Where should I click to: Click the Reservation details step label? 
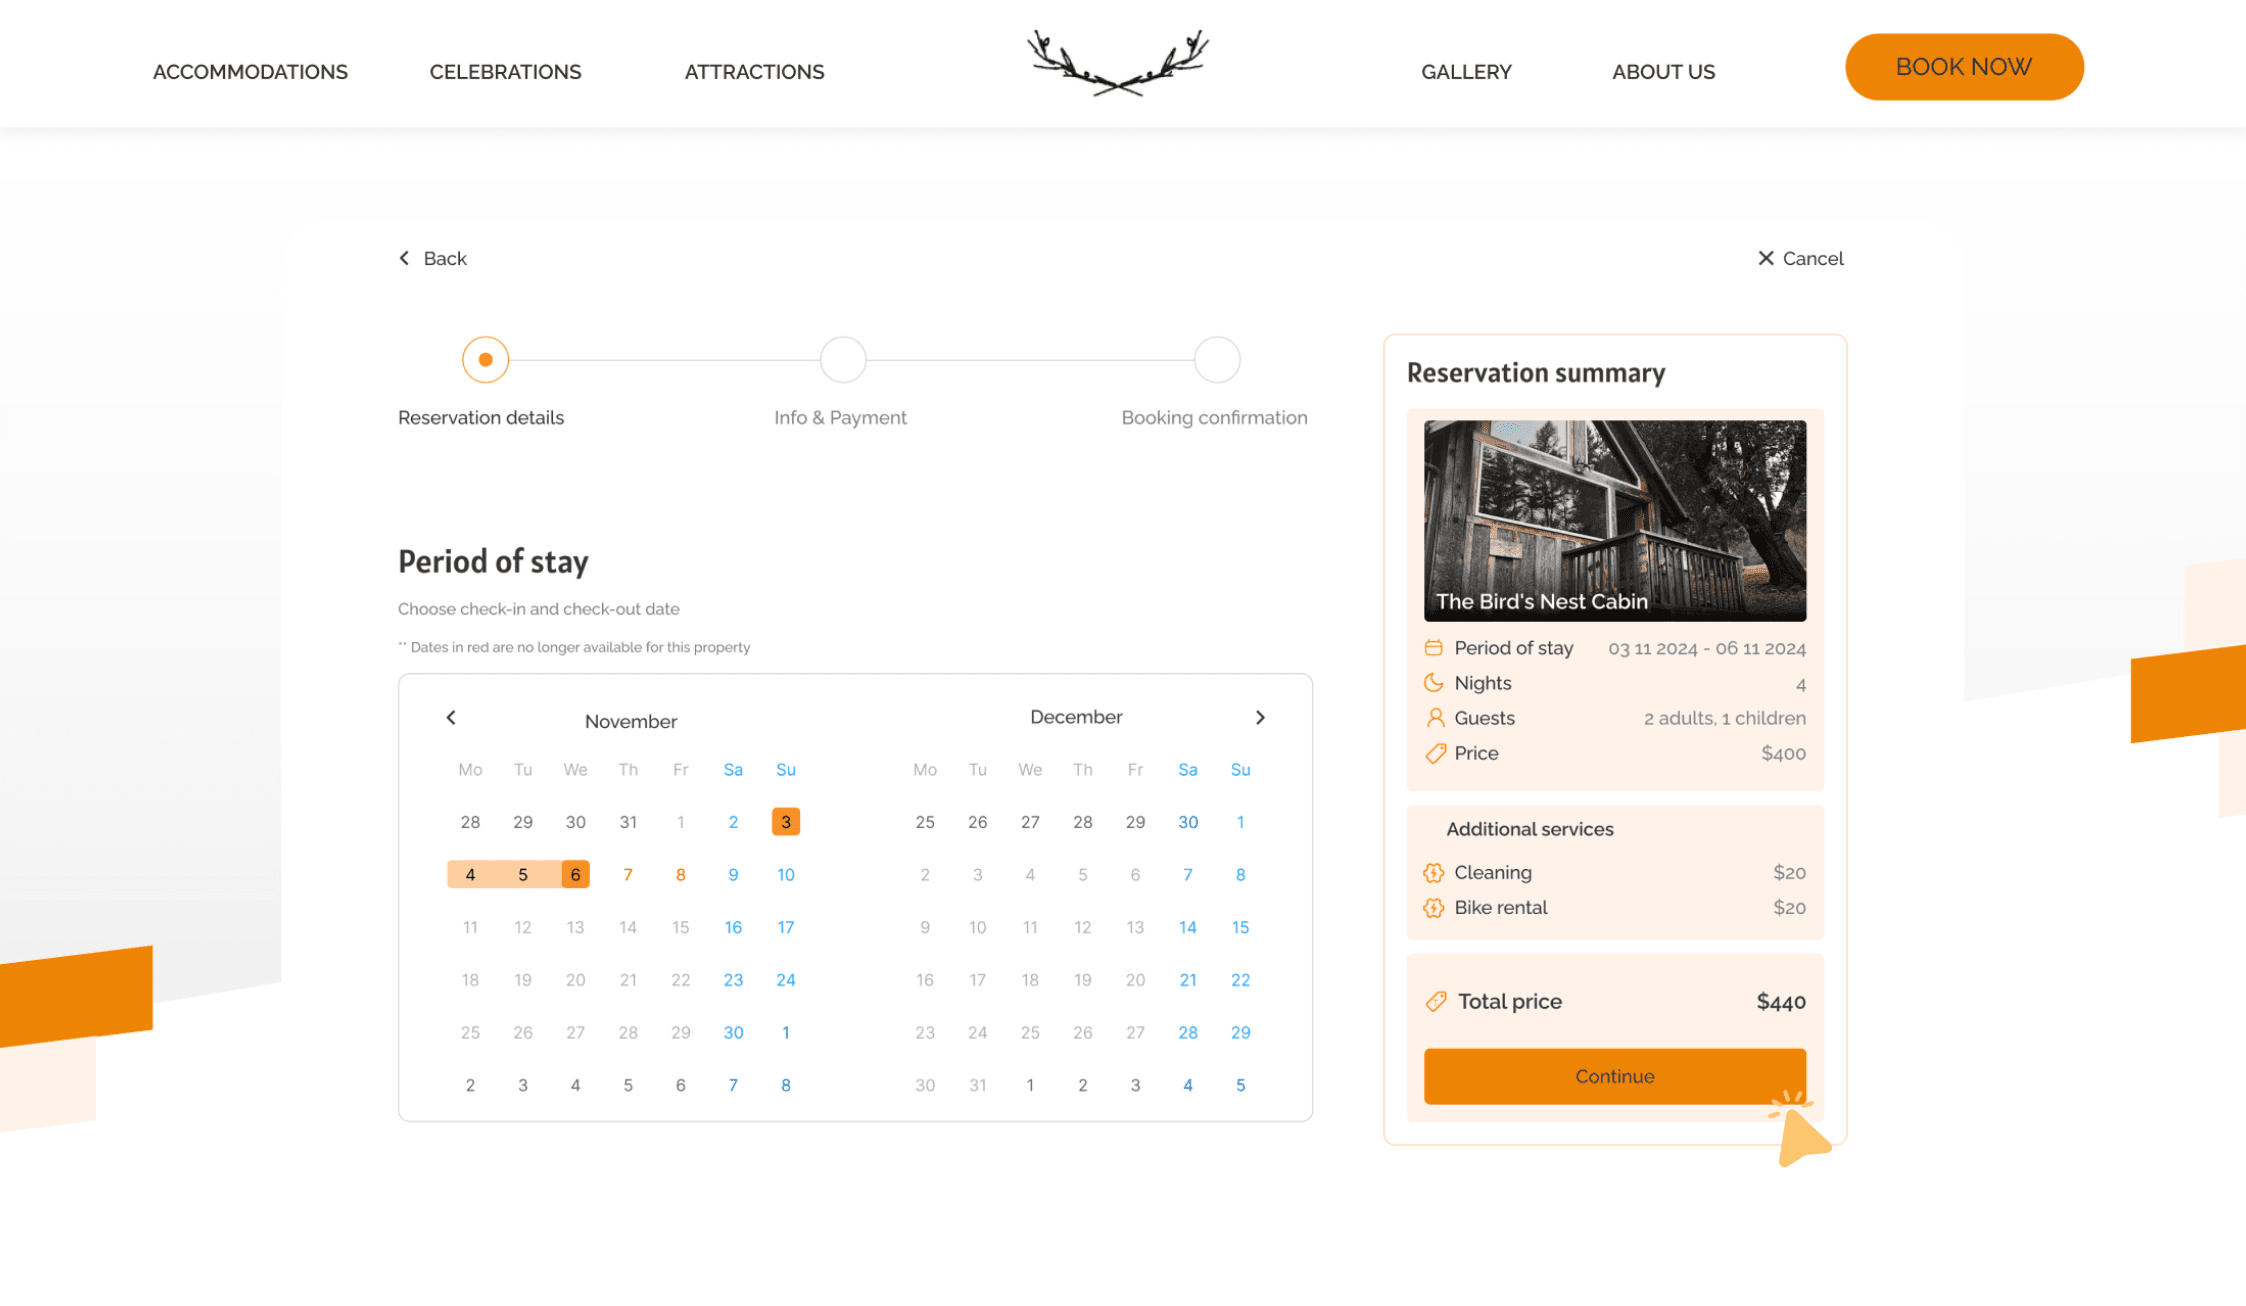coord(481,418)
